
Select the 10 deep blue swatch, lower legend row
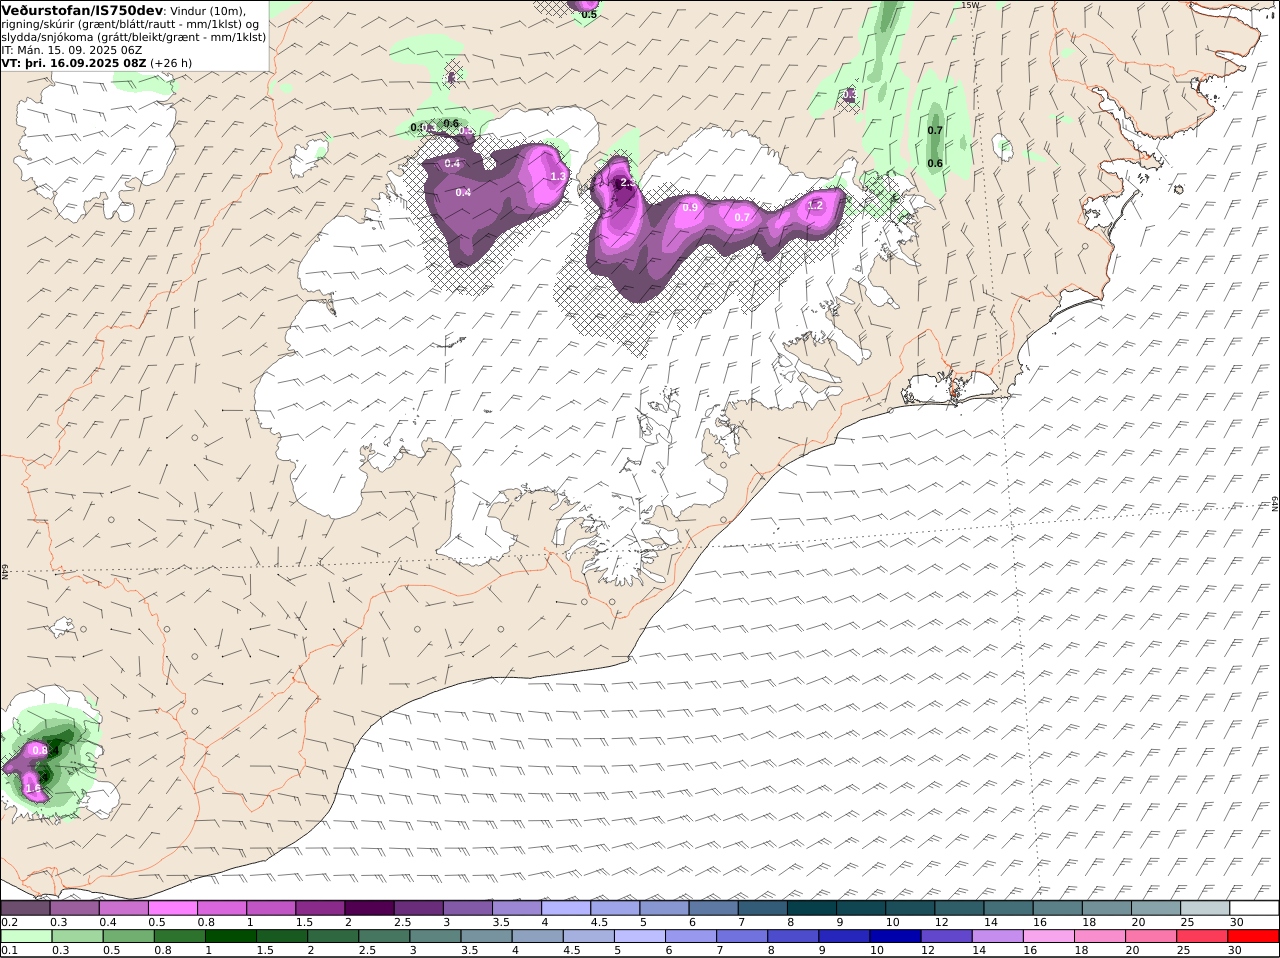coord(894,937)
